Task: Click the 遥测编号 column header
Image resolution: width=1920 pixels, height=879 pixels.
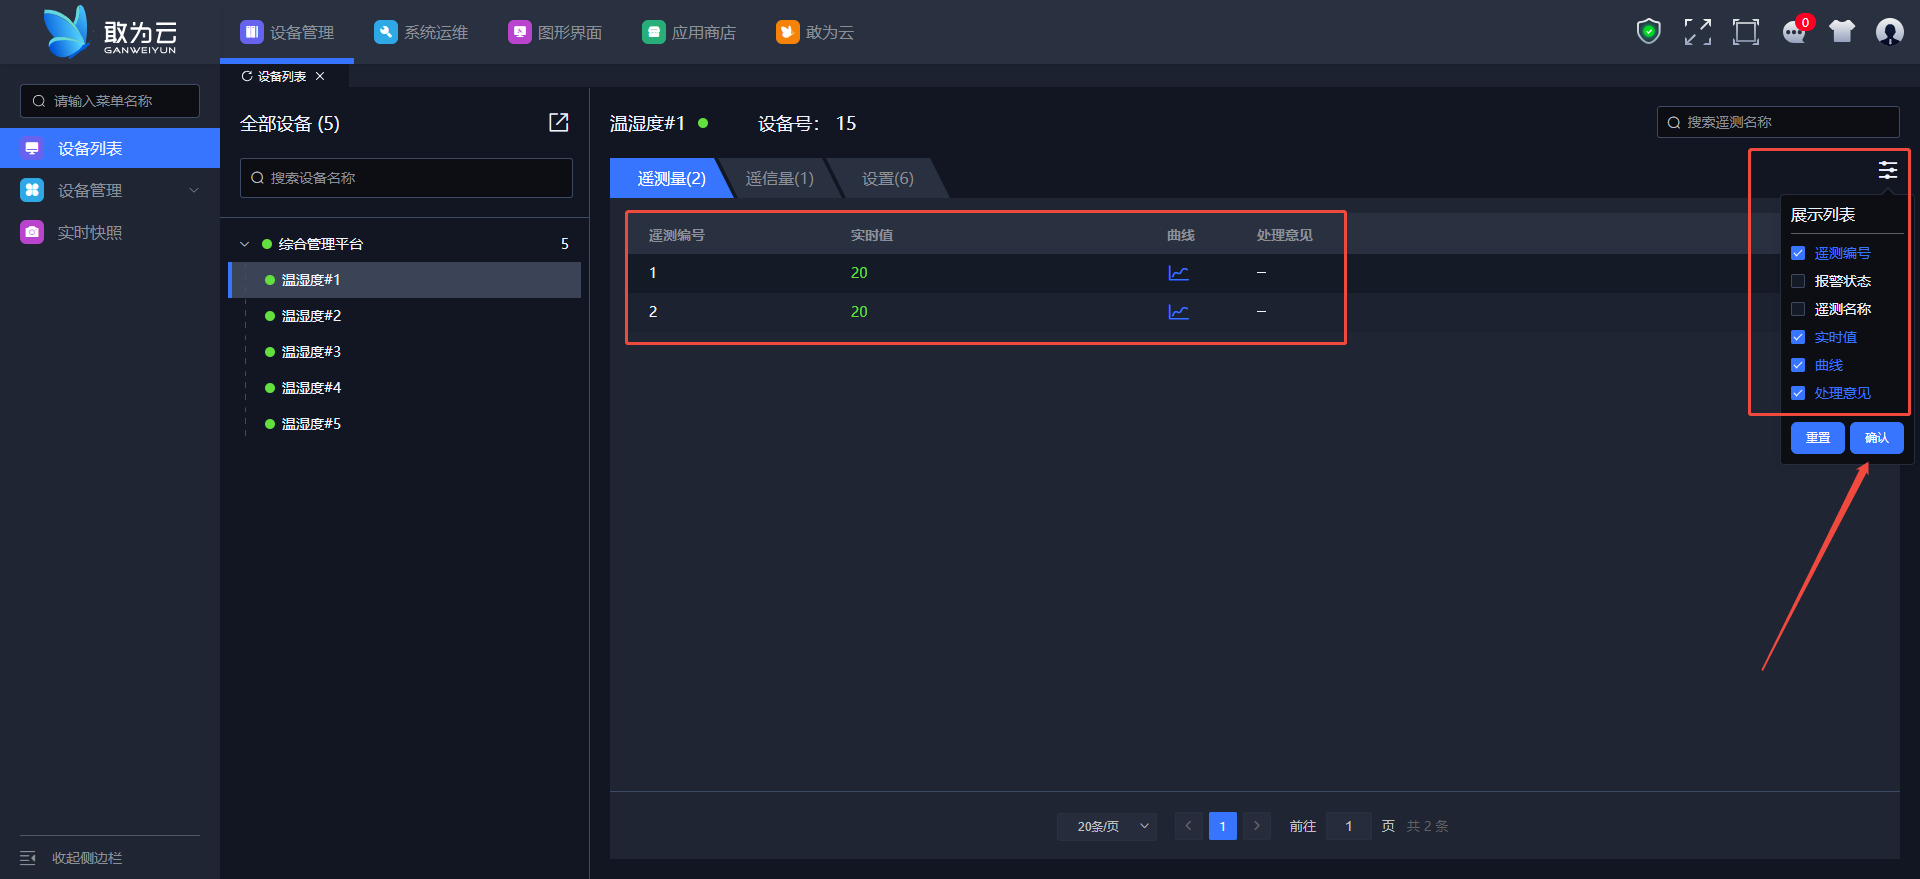Action: (x=676, y=235)
